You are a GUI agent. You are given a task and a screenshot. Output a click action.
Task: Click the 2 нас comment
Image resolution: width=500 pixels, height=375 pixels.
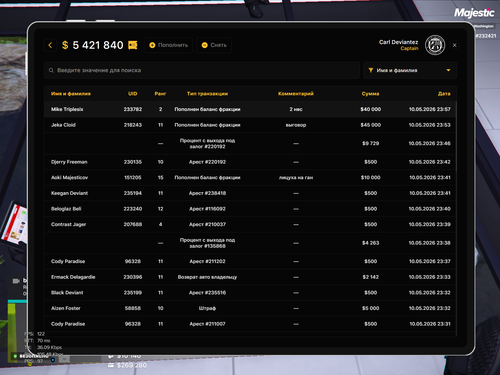tap(296, 109)
